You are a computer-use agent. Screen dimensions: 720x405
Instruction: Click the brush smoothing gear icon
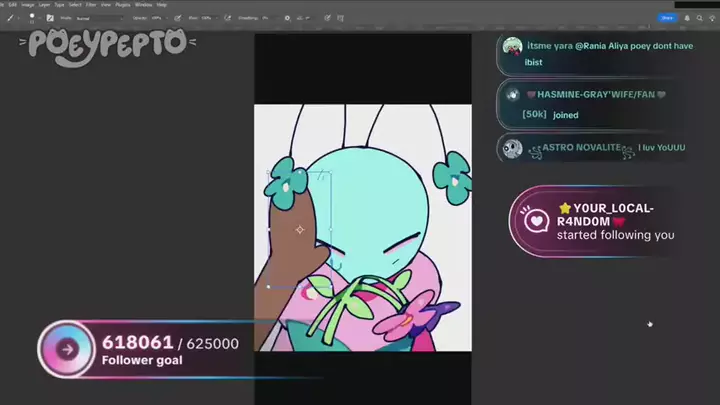click(x=287, y=17)
